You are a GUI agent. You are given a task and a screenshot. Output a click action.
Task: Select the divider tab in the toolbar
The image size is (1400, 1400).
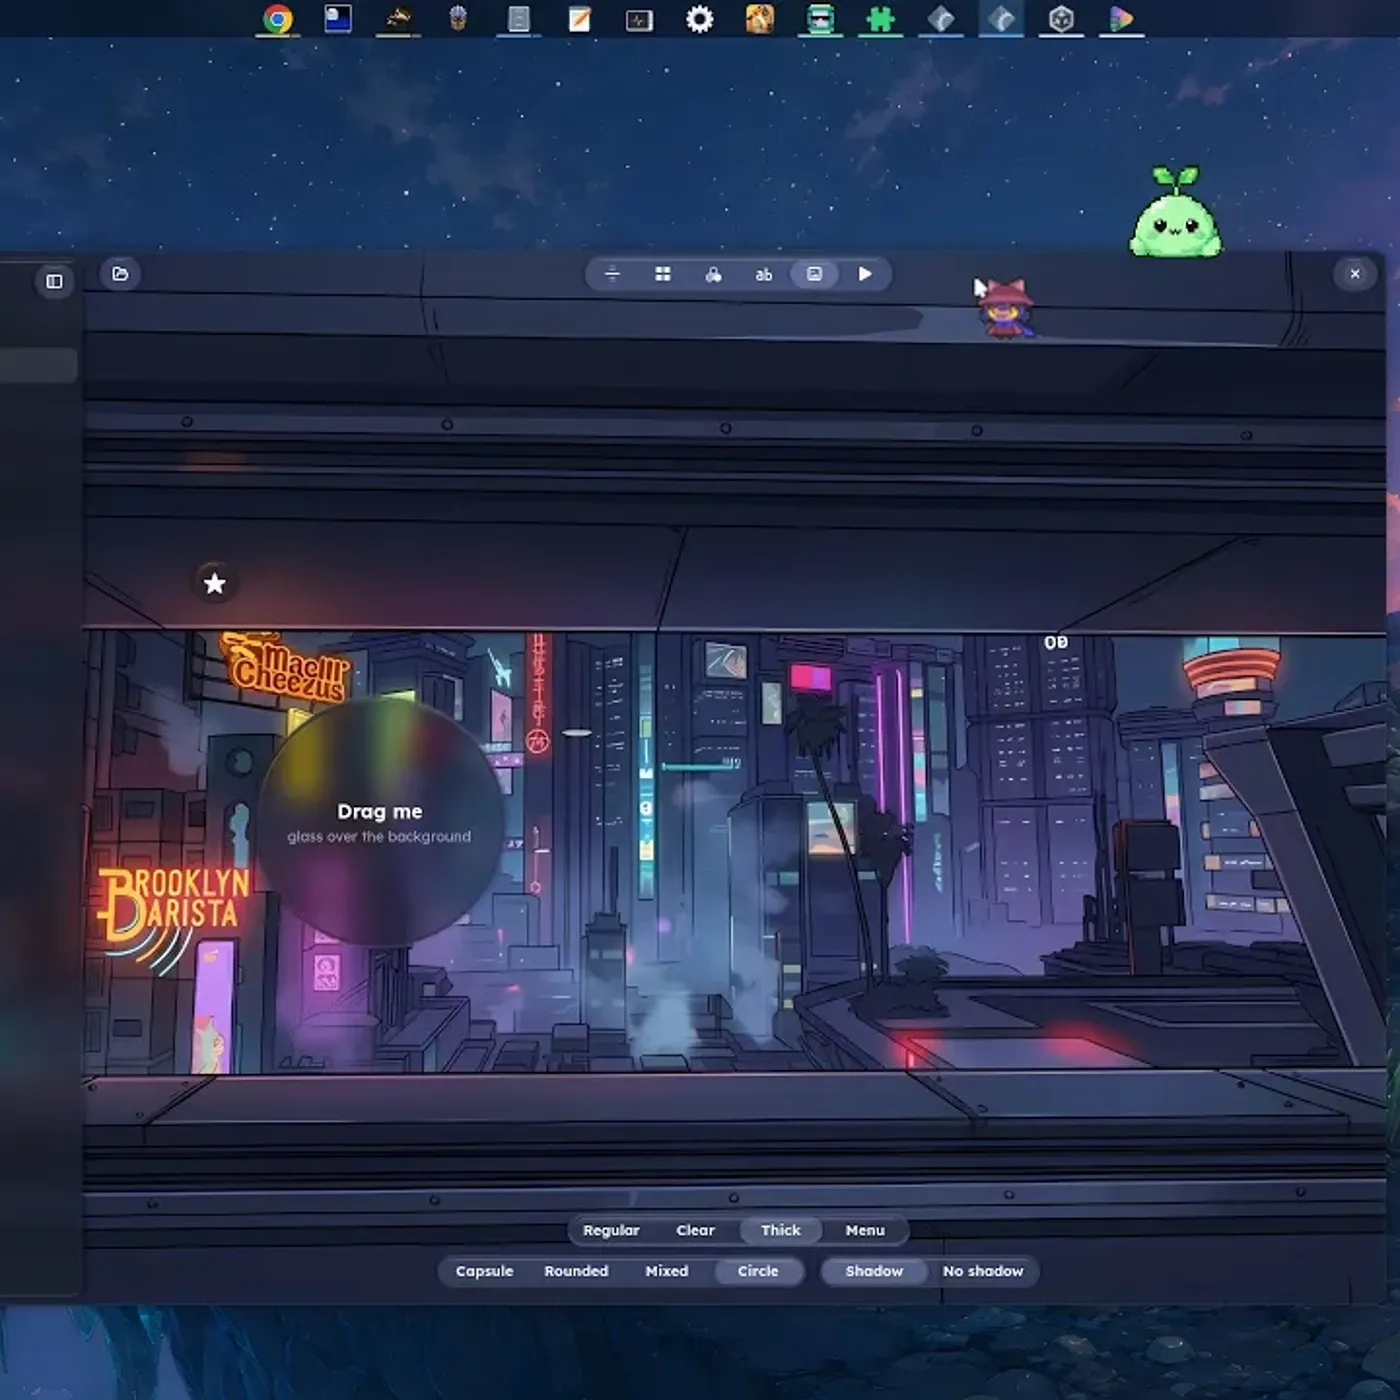coord(612,274)
